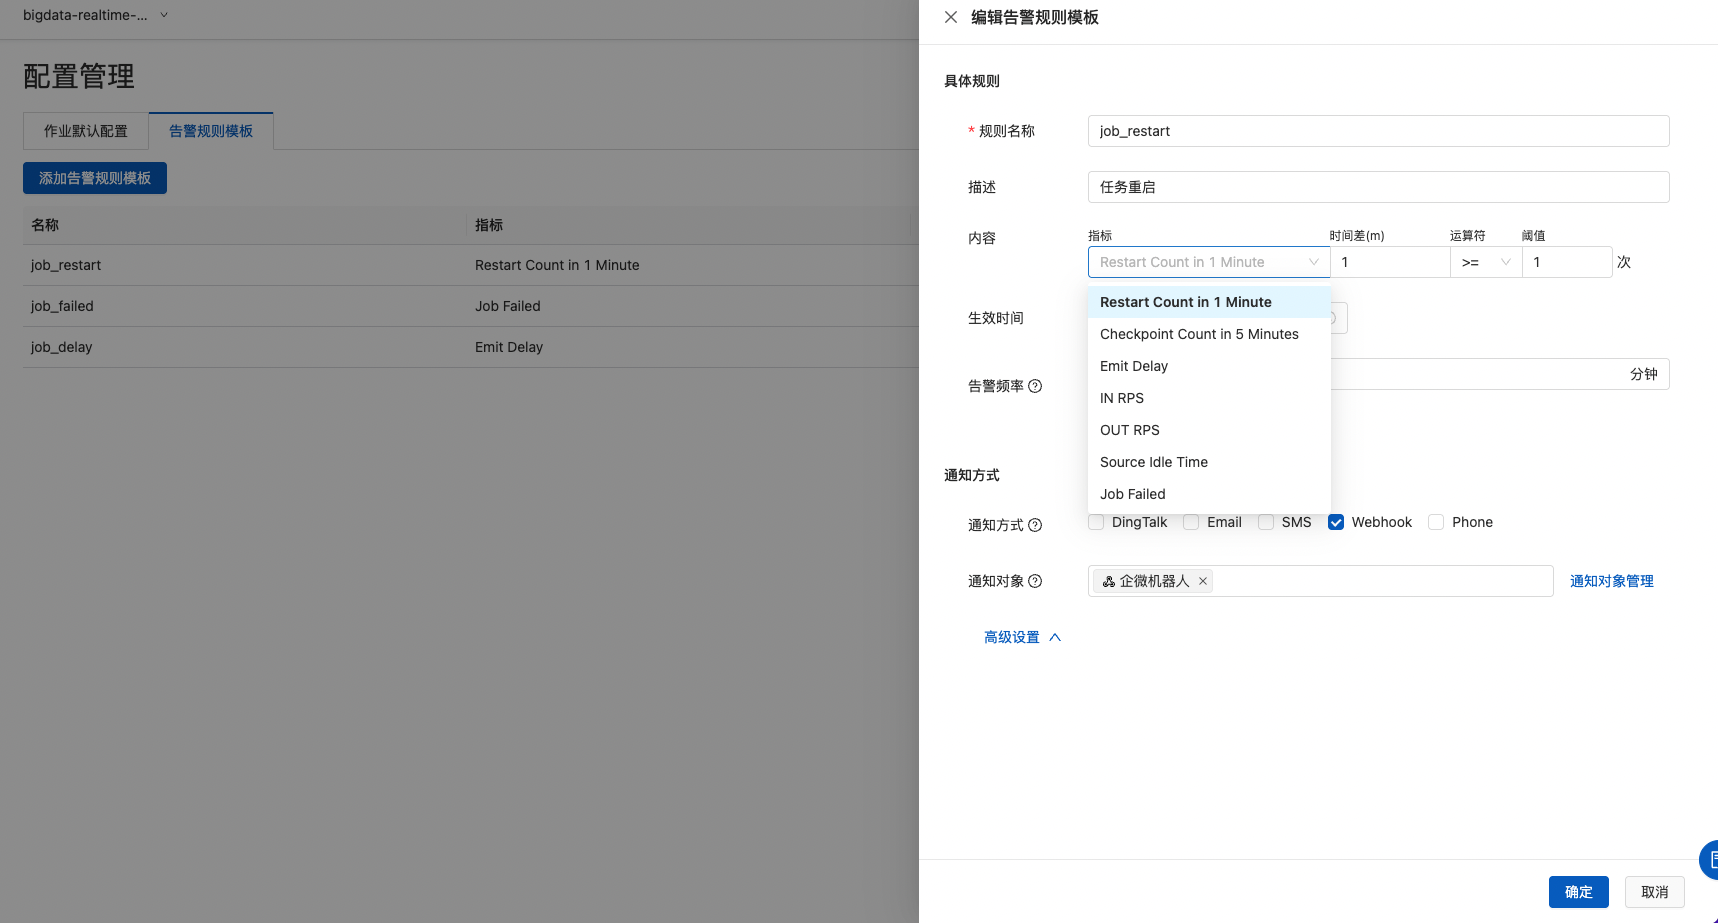Choose Emit Delay from metric list

click(x=1209, y=366)
